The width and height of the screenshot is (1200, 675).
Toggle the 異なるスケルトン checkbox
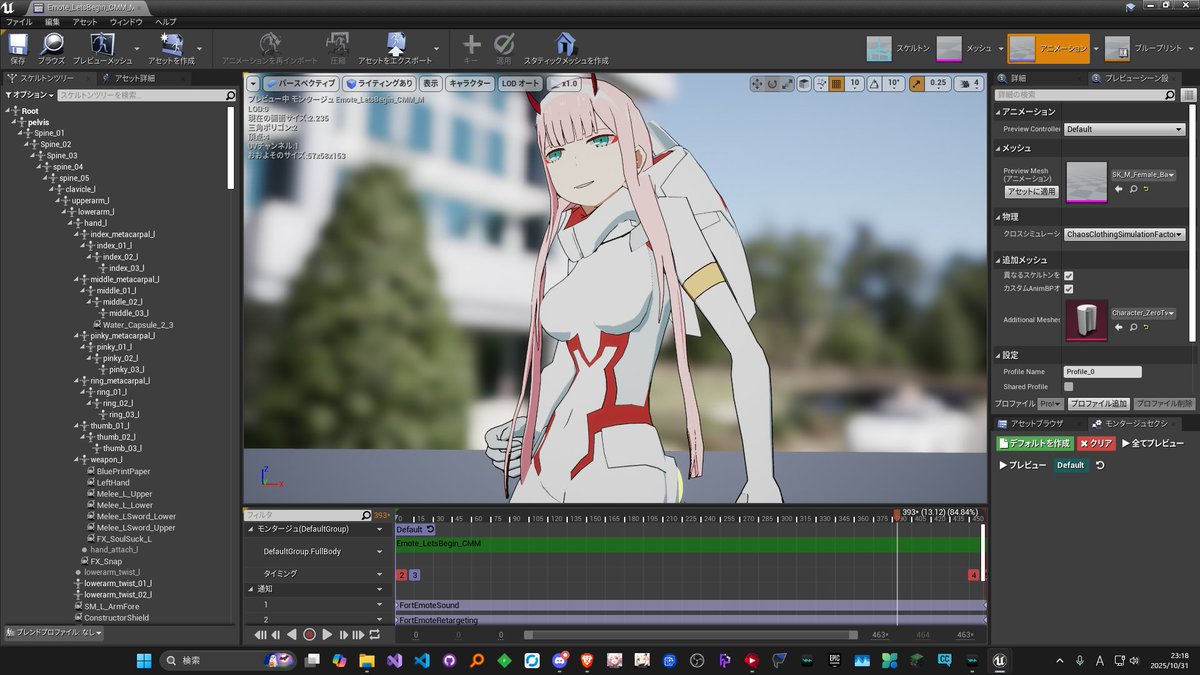tap(1069, 275)
